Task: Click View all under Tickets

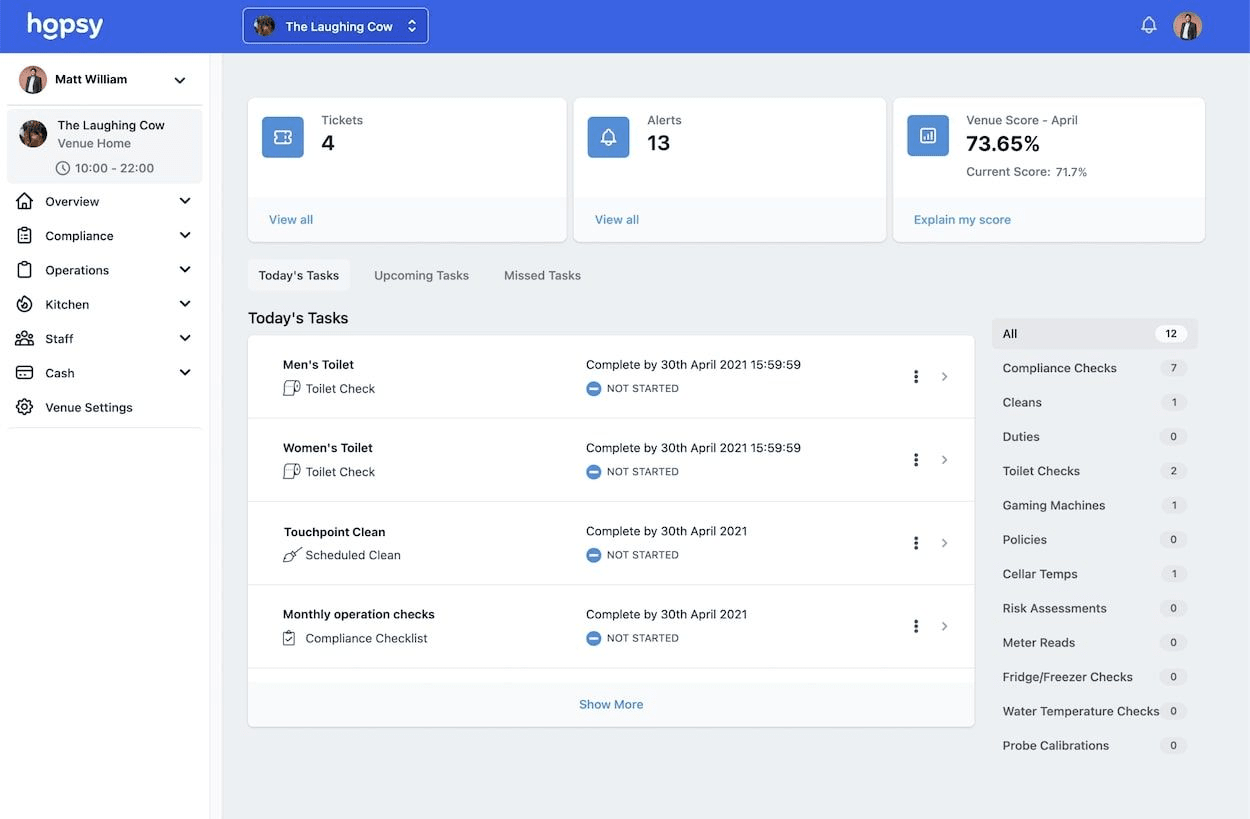Action: pyautogui.click(x=290, y=219)
